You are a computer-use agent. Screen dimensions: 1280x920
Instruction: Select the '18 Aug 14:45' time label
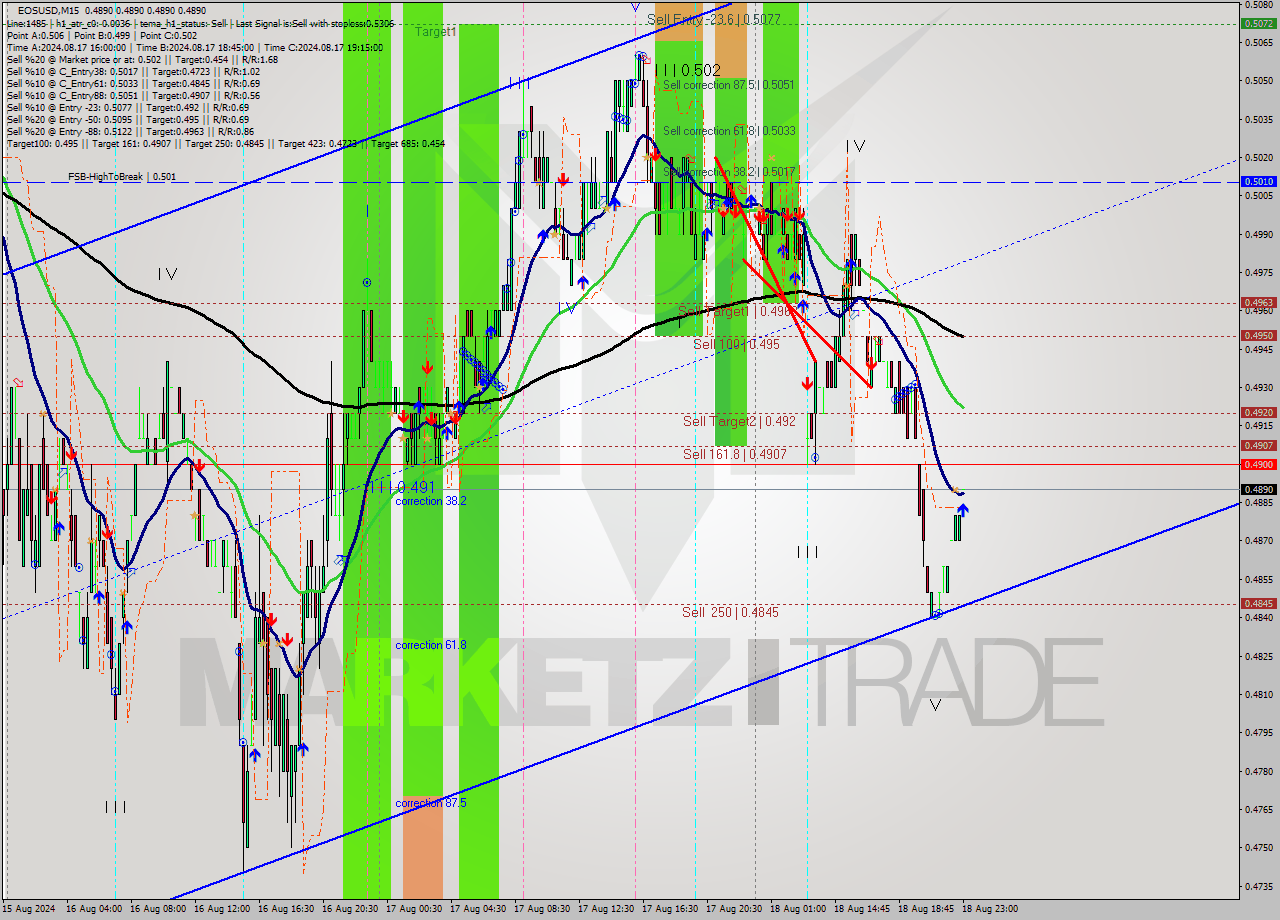coord(861,910)
